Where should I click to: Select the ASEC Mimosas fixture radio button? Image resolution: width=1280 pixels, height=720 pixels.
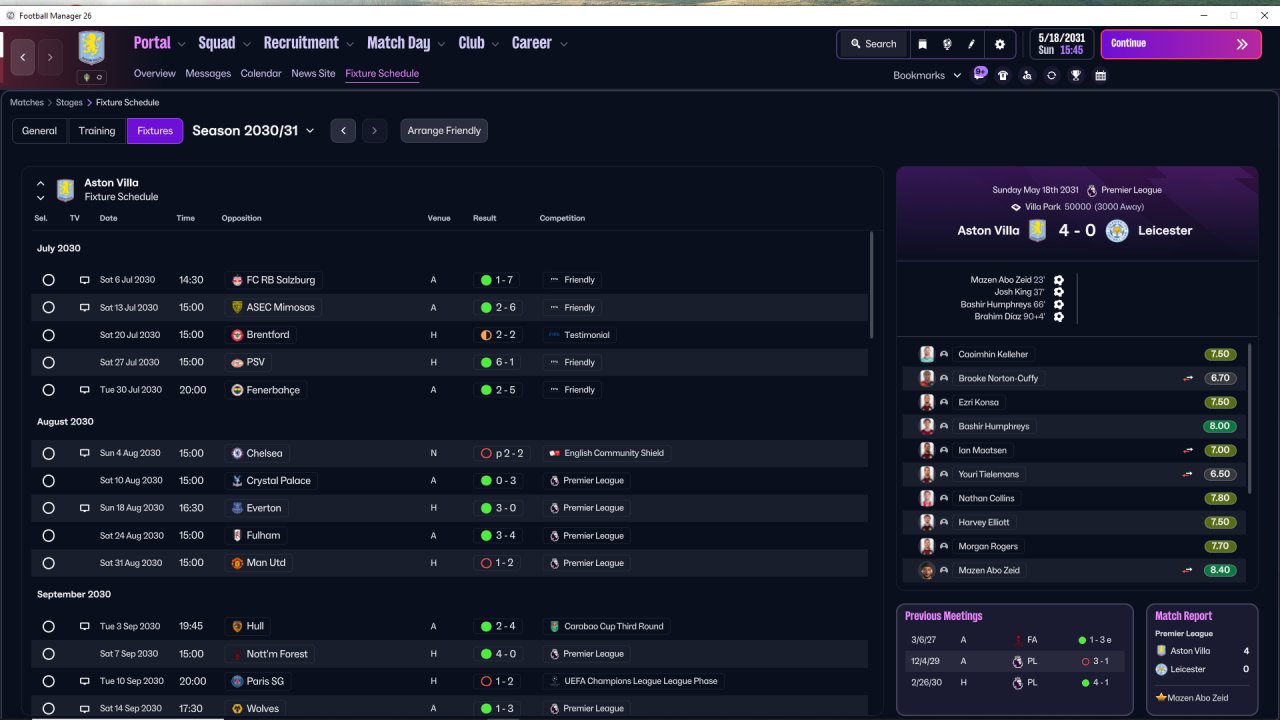(48, 308)
